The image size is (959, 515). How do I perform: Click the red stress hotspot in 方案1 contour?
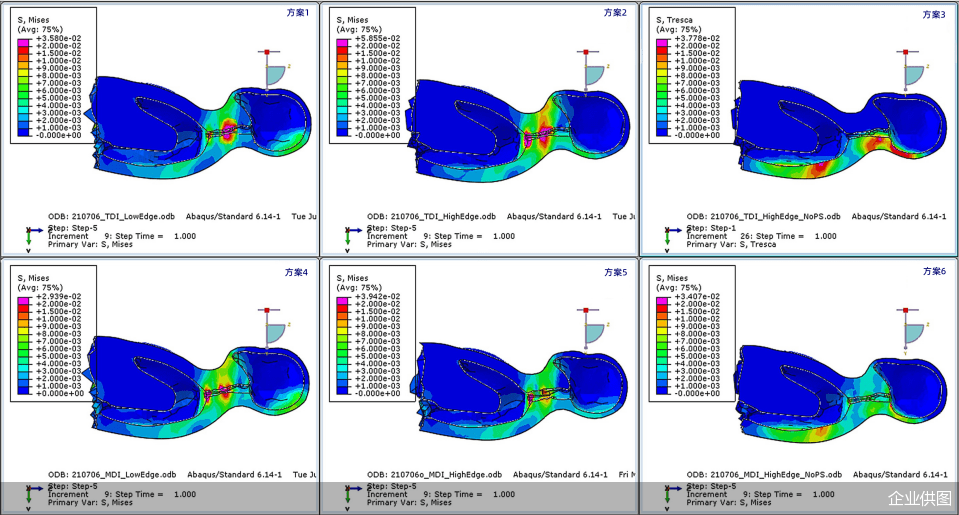point(229,128)
